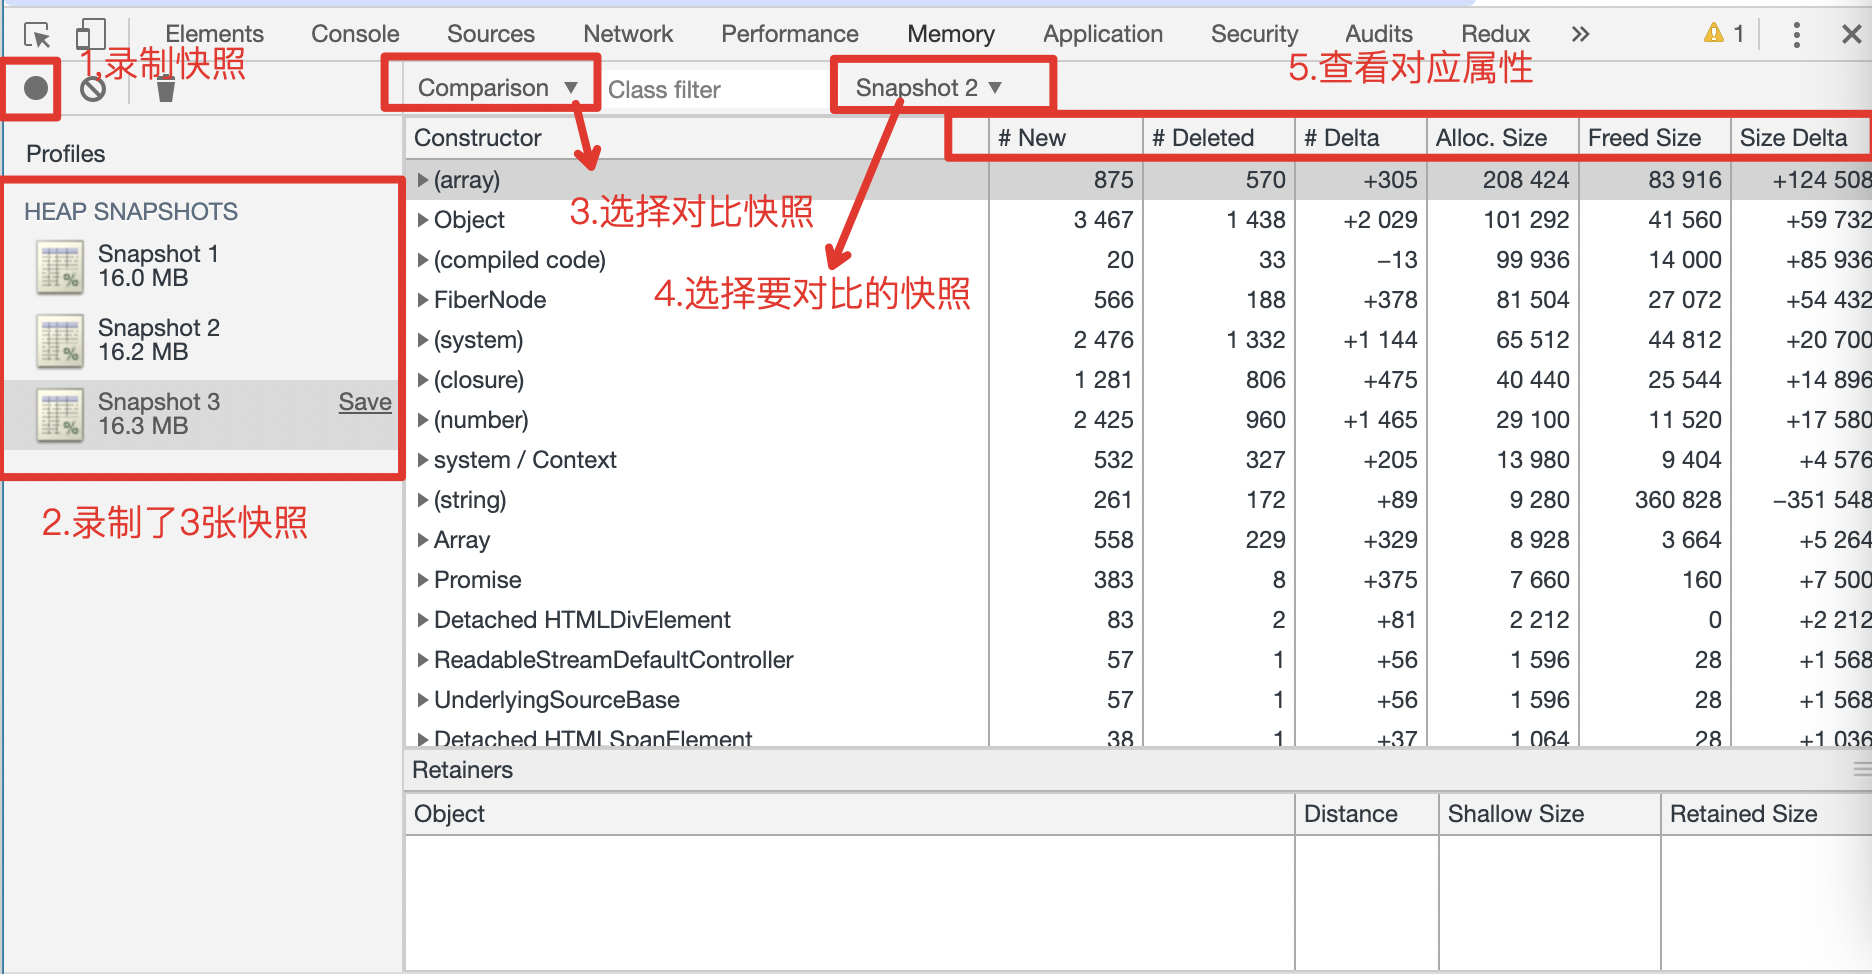Select the Snapshot 3 profile icon
1872x974 pixels.
(60, 415)
